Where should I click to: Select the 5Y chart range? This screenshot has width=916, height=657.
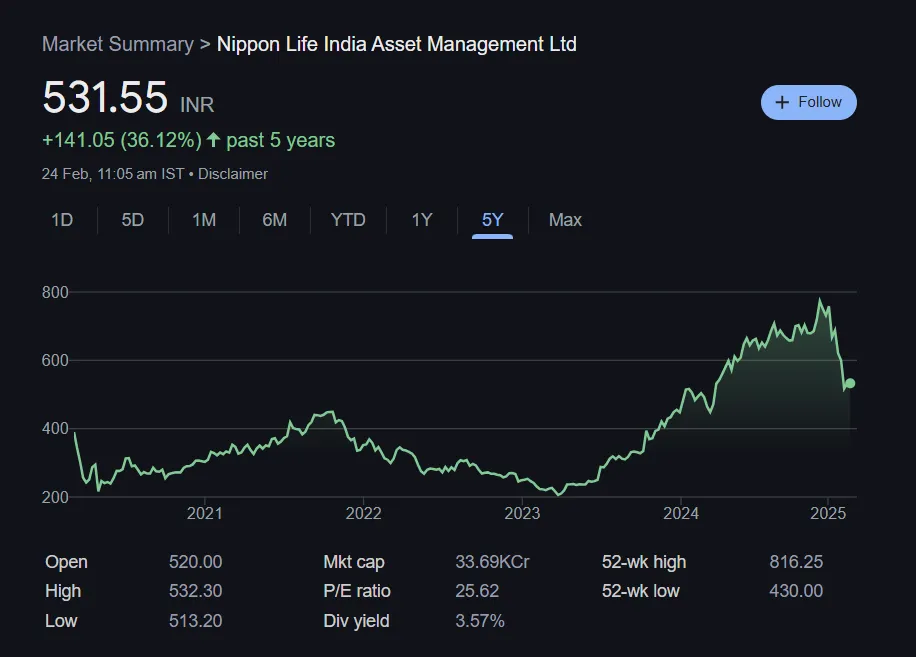tap(492, 220)
